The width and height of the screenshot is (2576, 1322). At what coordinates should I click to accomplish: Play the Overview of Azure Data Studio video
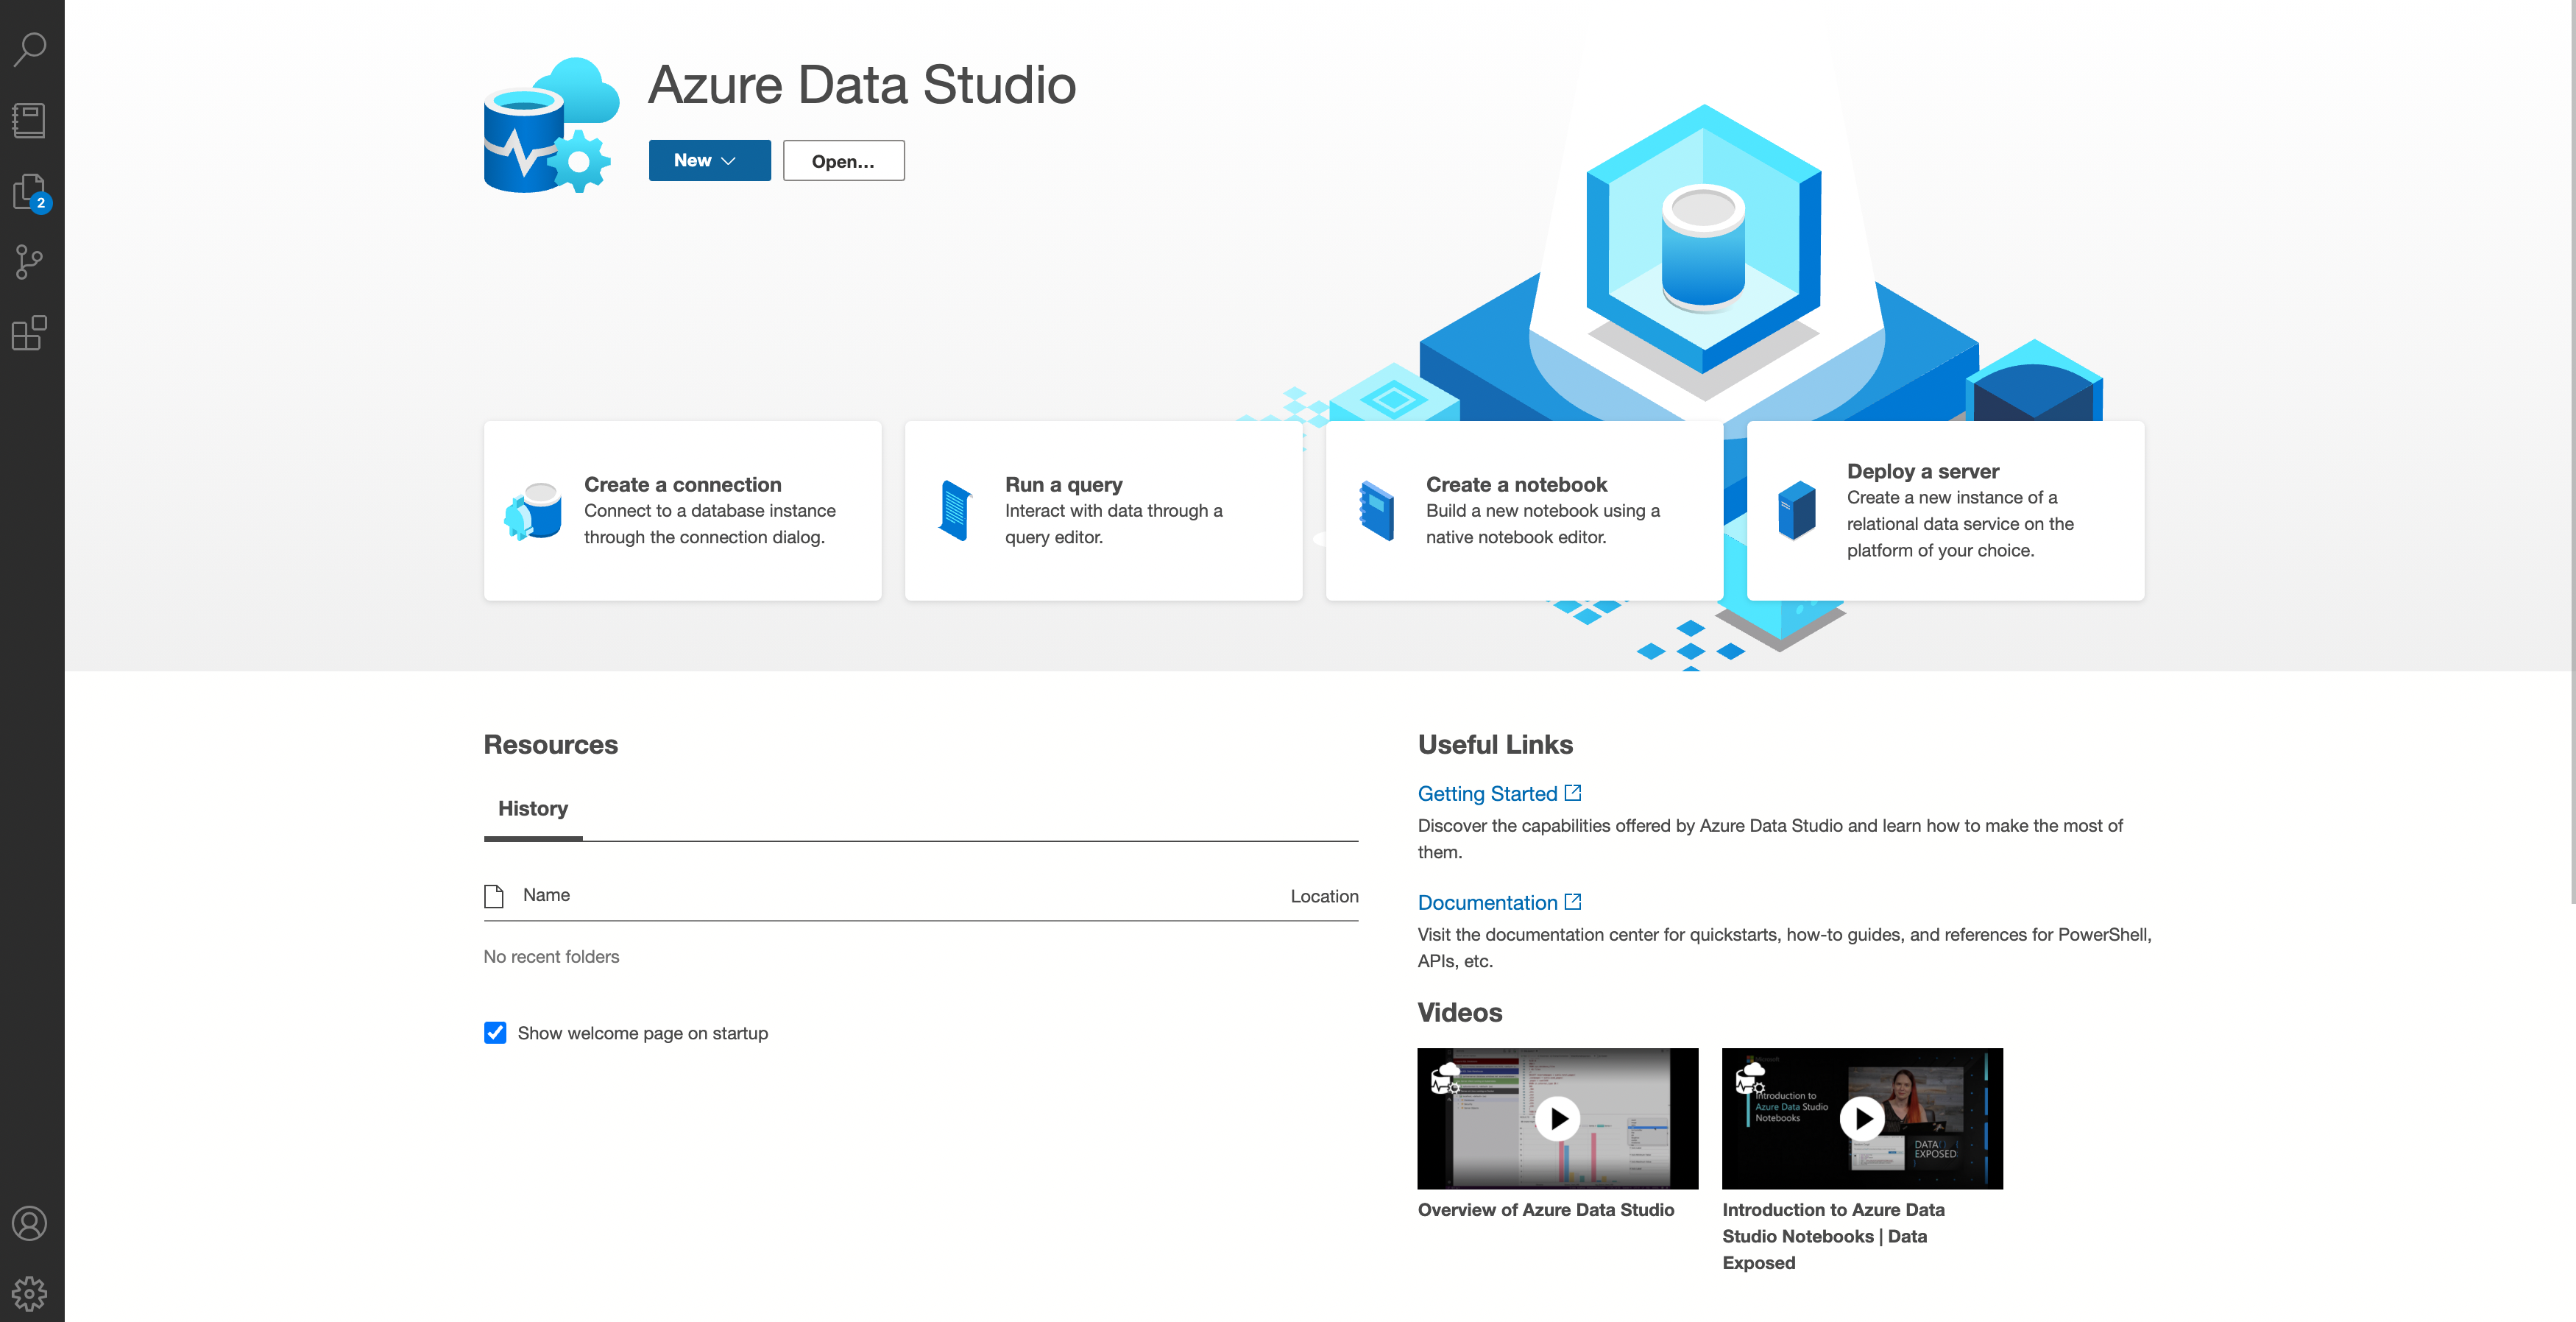click(x=1557, y=1119)
